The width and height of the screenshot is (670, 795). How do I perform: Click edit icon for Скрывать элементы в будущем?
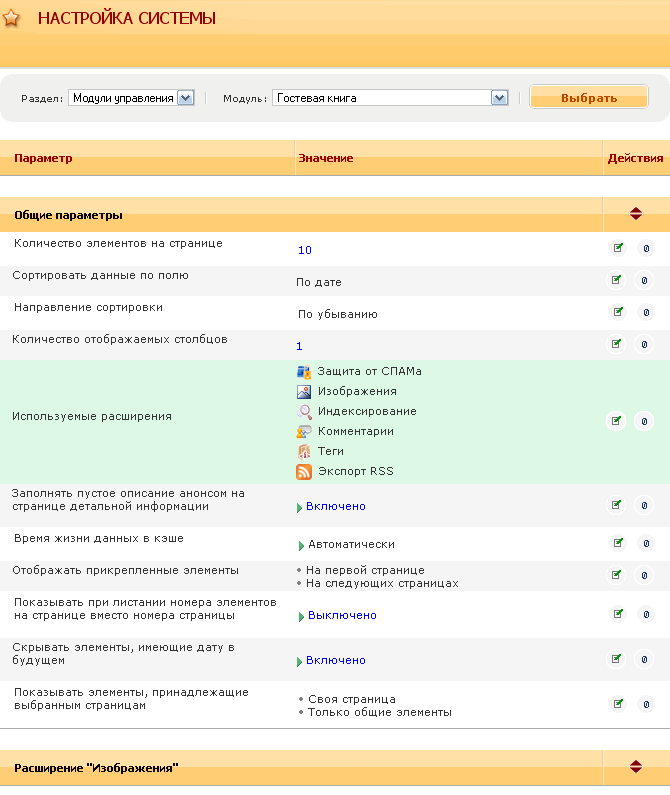click(618, 659)
